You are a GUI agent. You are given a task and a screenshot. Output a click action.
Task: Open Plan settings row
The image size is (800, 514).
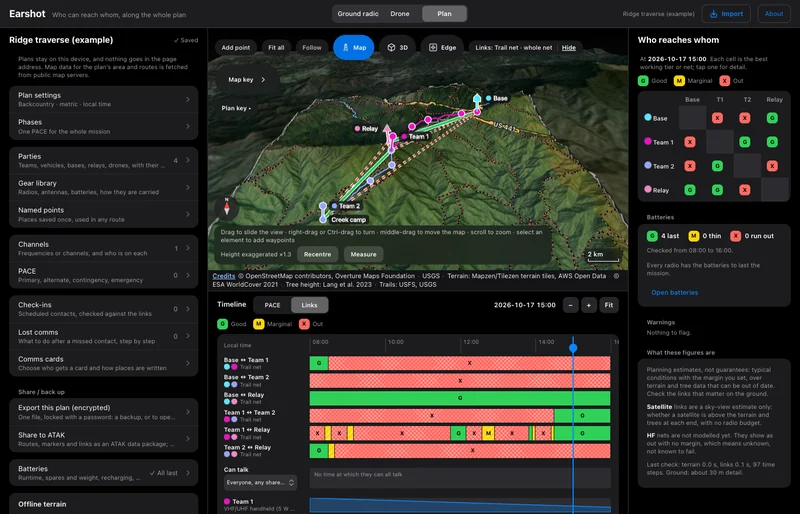click(x=104, y=100)
